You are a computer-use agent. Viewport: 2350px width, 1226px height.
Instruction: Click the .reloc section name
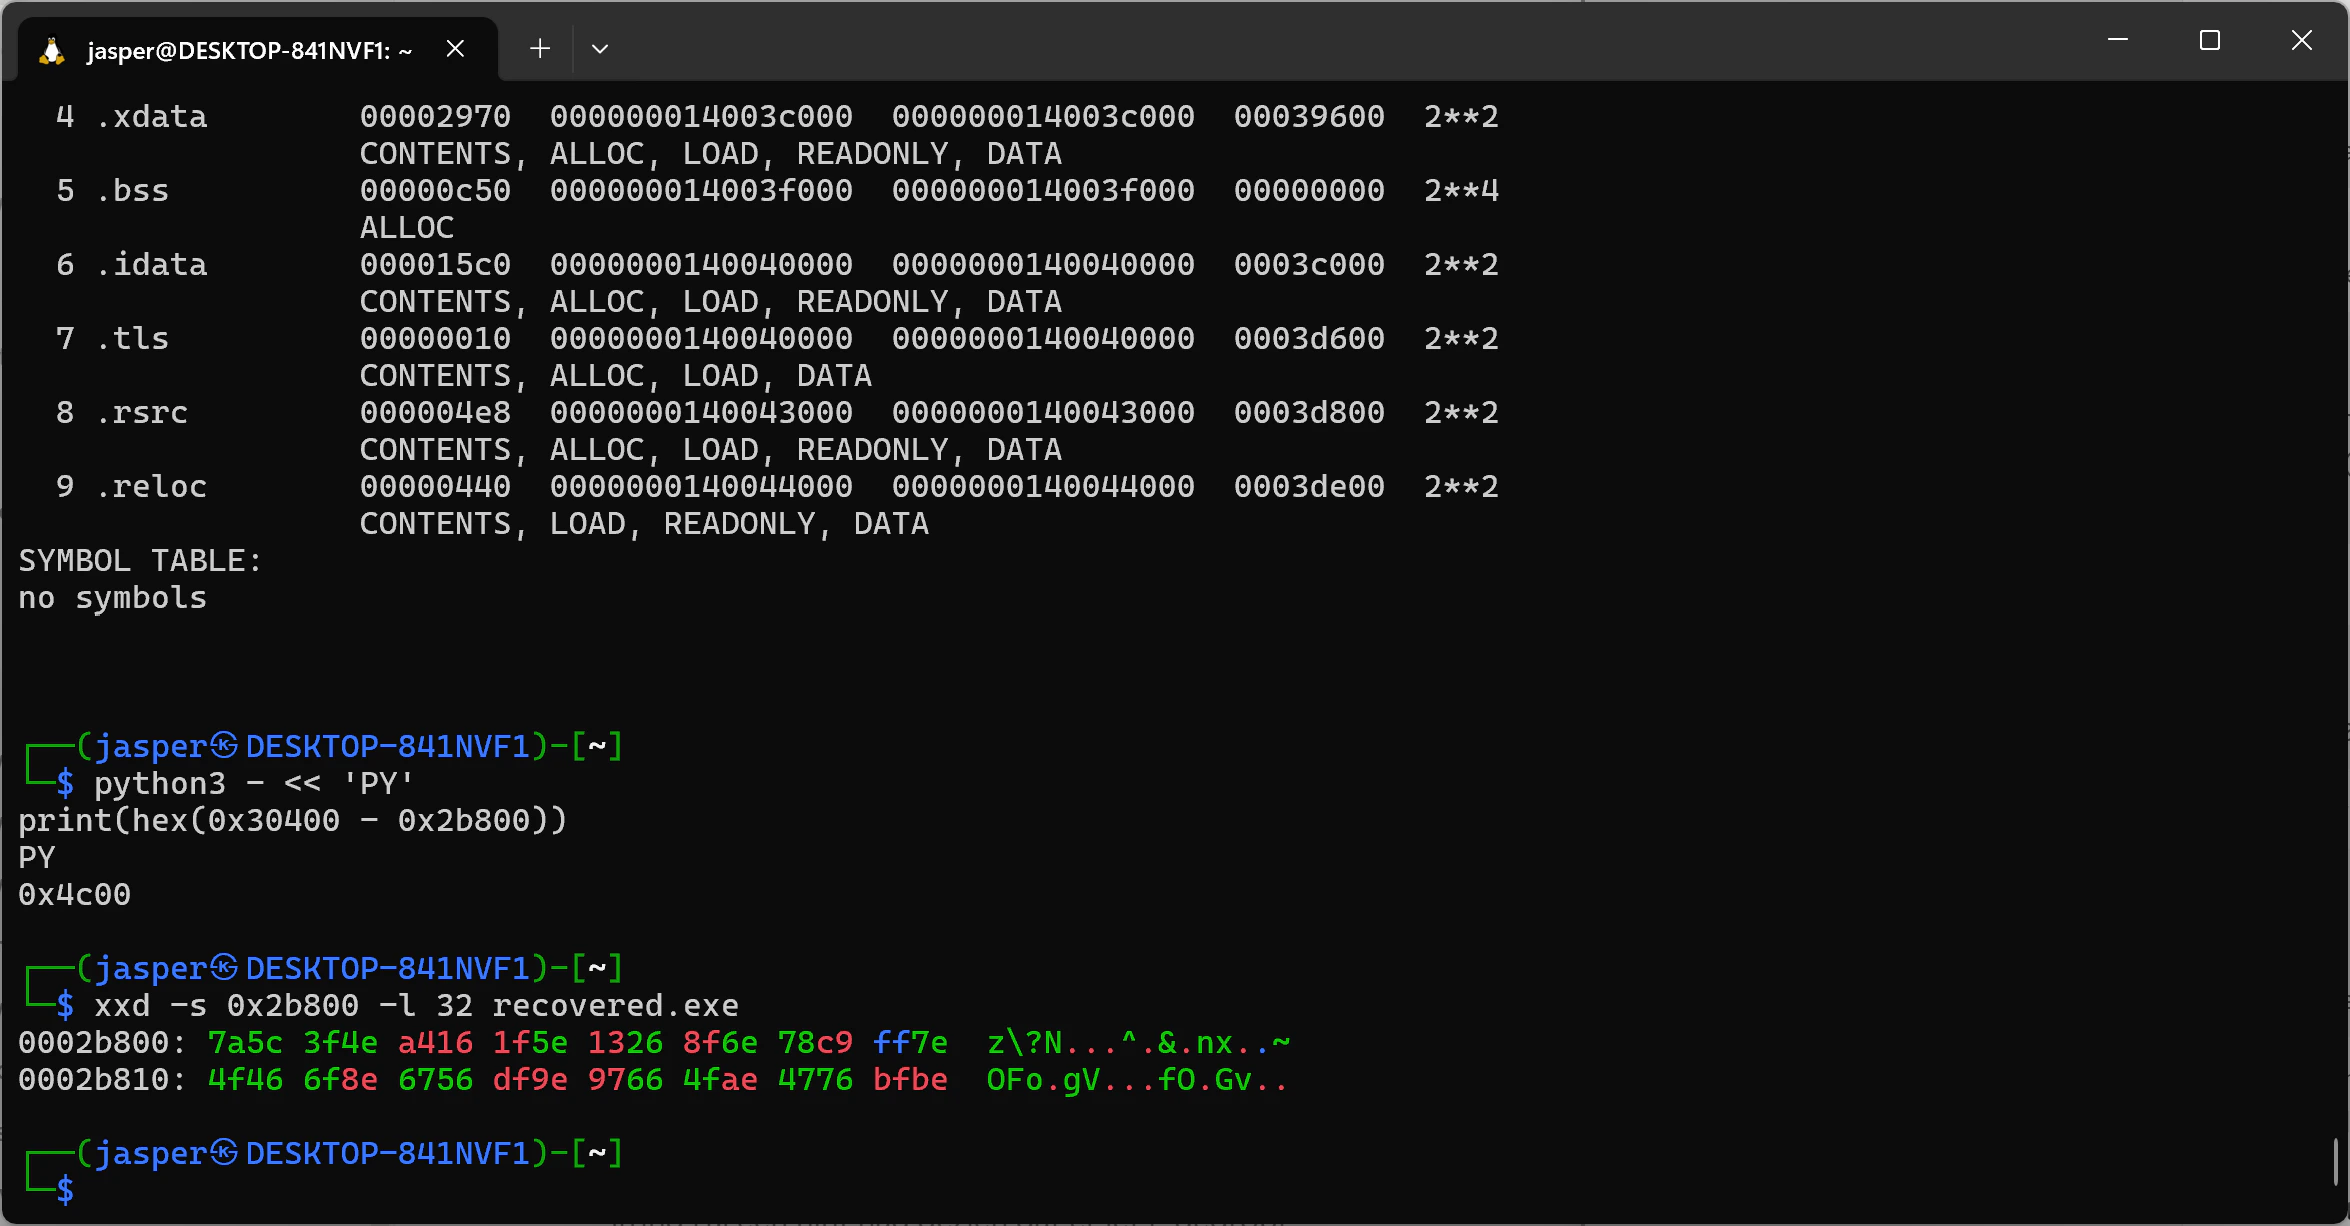pyautogui.click(x=152, y=487)
